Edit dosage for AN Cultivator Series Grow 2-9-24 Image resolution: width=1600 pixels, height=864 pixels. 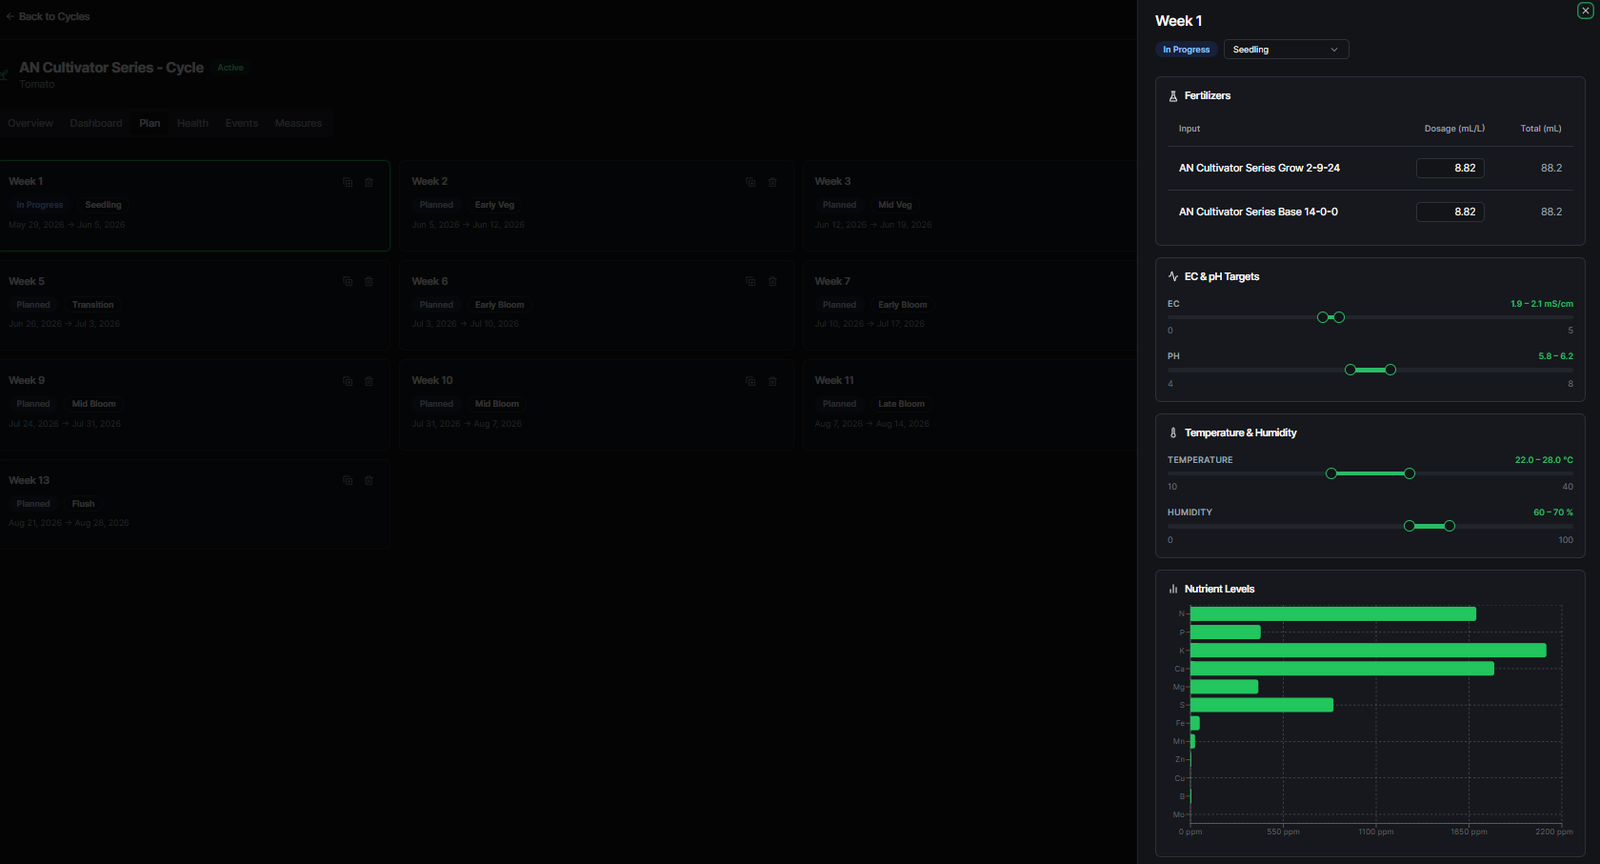point(1450,168)
